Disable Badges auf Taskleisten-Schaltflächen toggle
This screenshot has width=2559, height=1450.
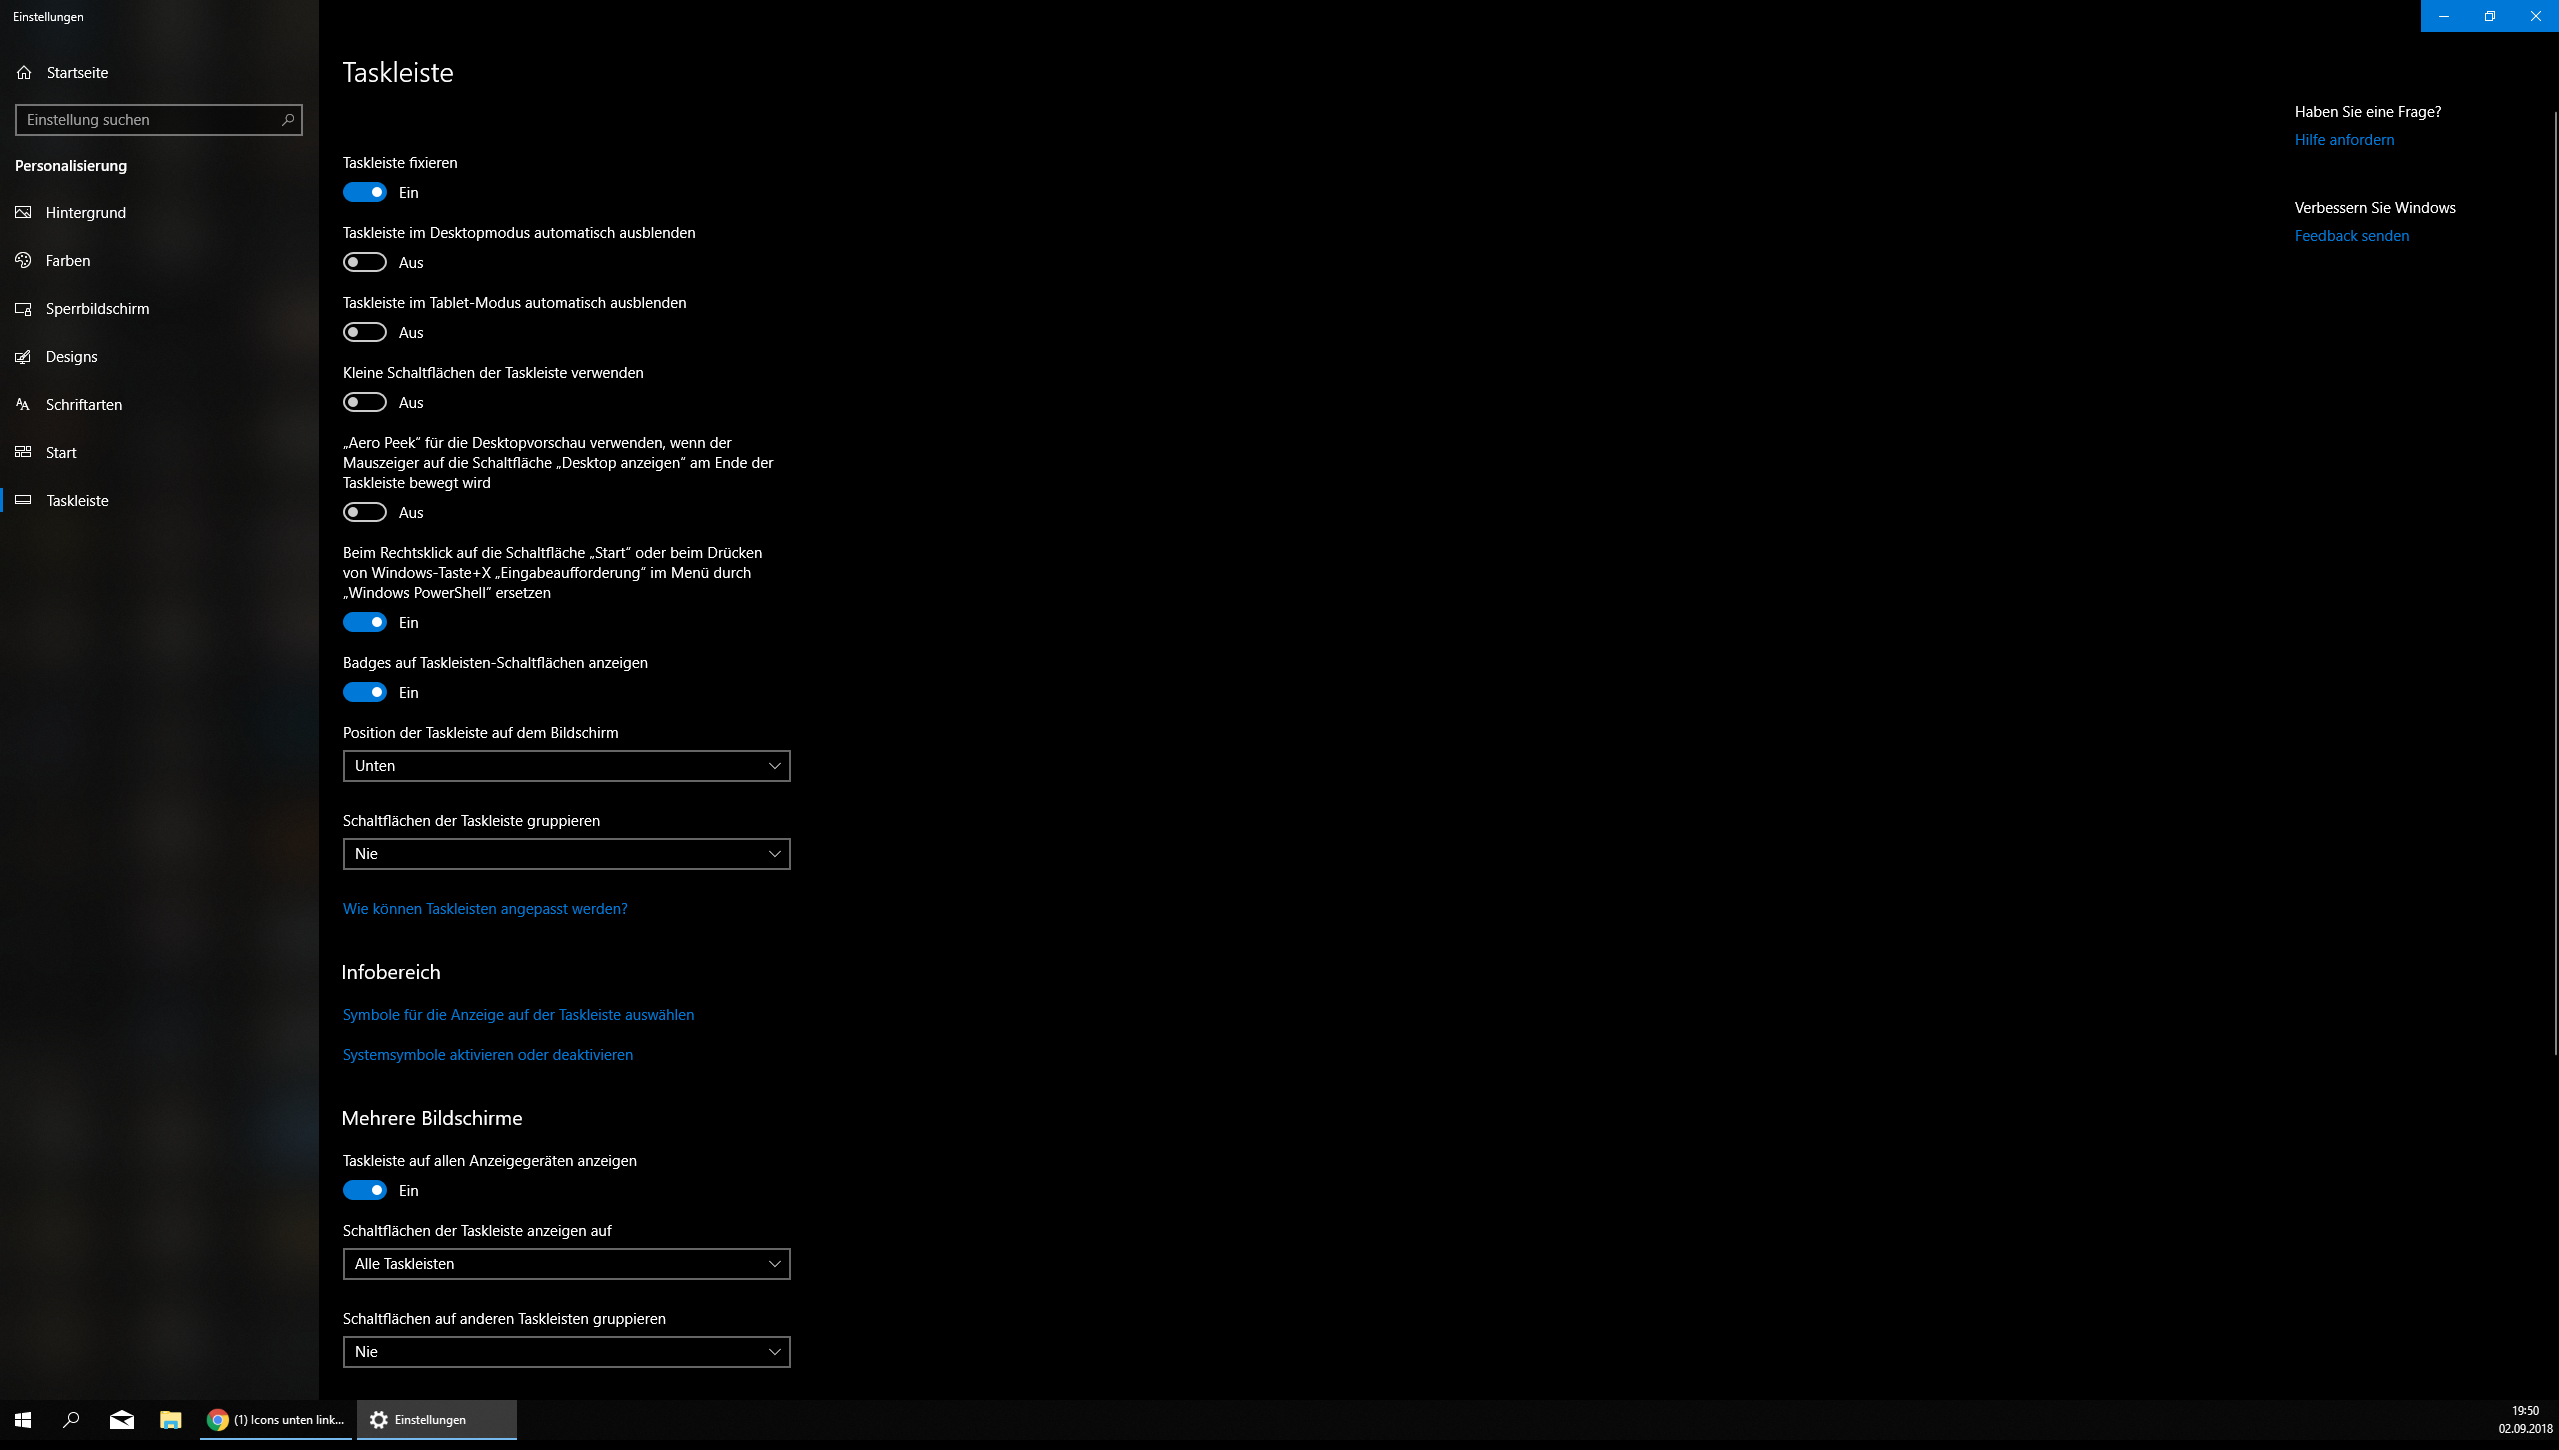point(365,692)
